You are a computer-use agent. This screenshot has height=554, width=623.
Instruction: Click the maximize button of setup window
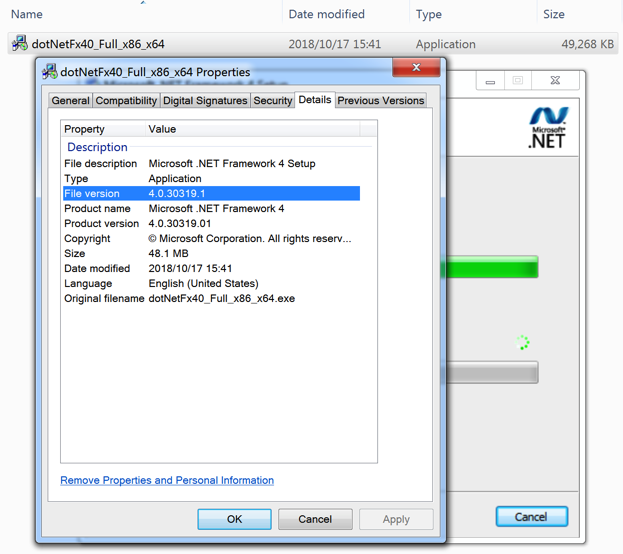518,81
